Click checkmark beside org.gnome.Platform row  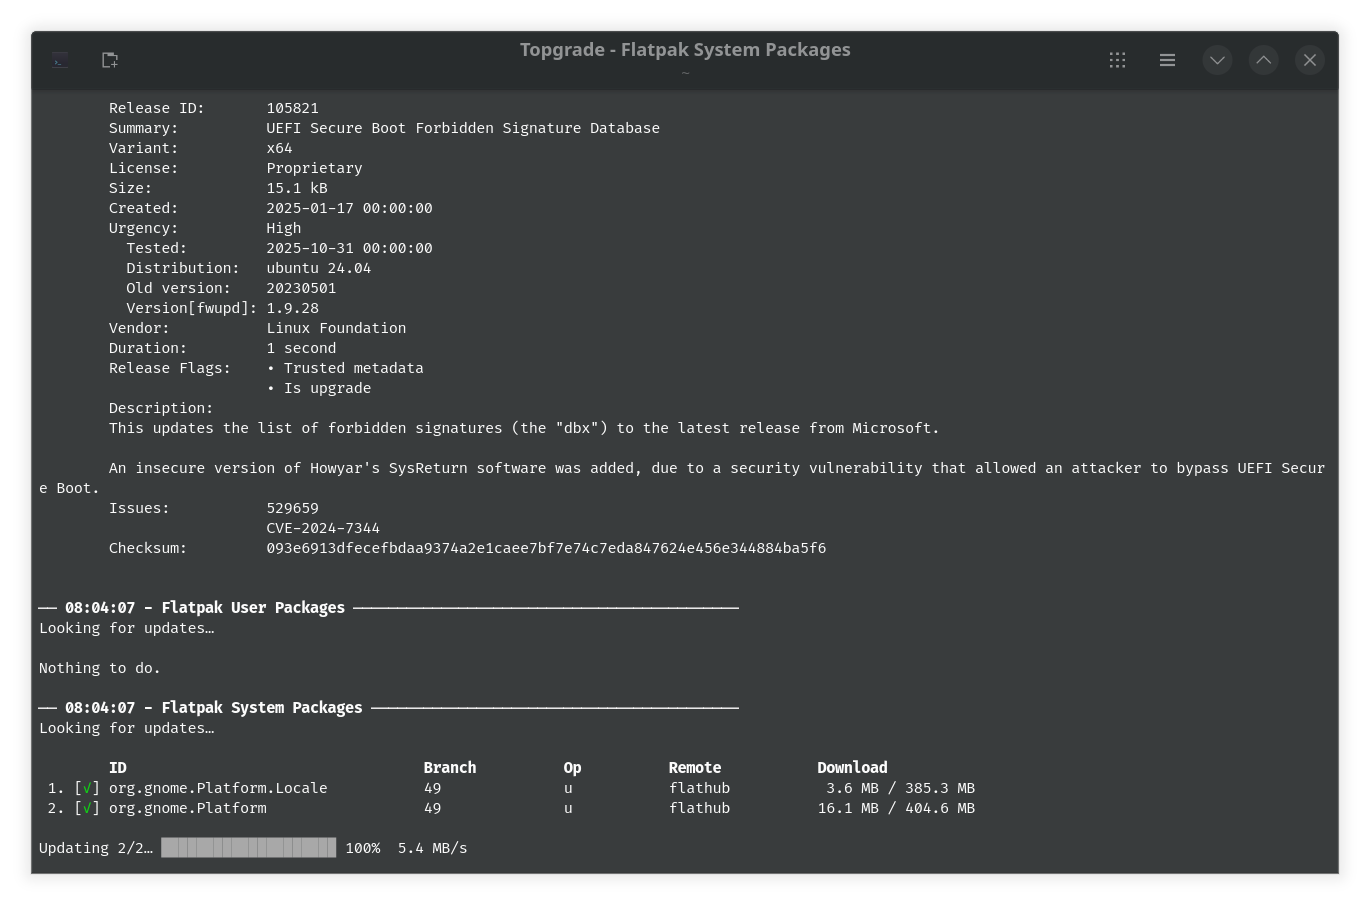click(88, 808)
